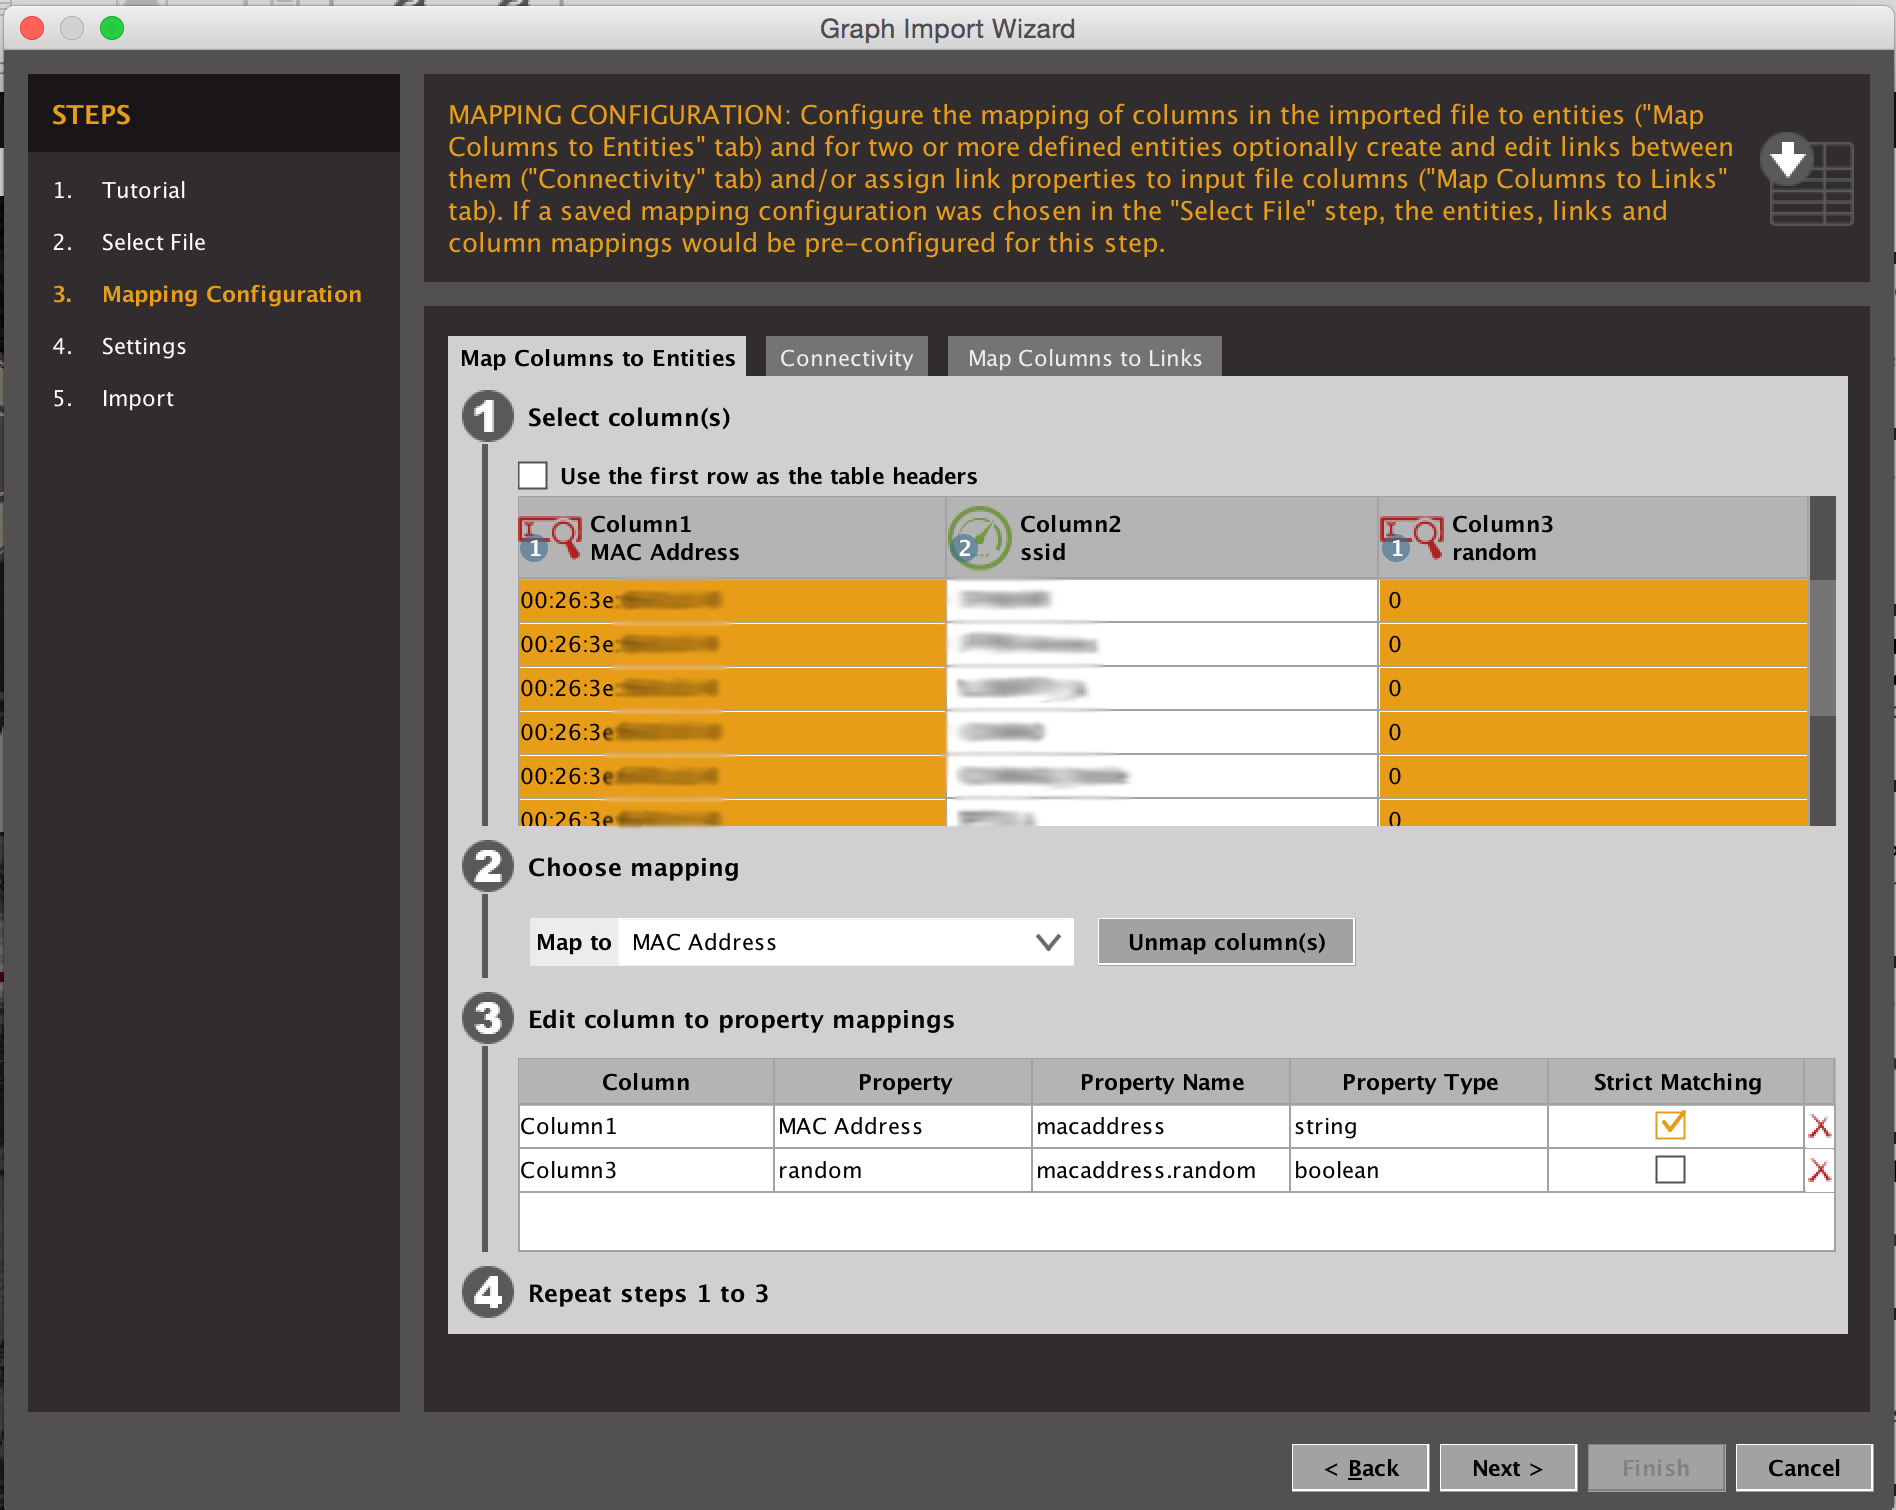Click the string Property Type cell

click(x=1418, y=1127)
